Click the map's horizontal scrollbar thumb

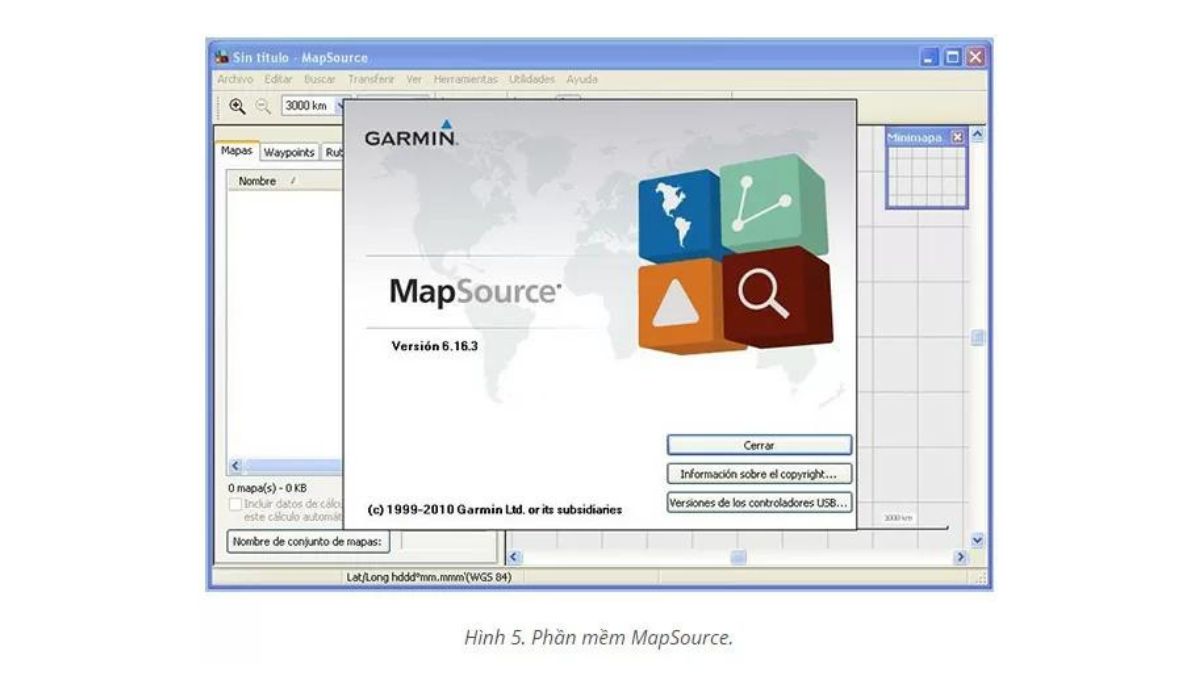pos(738,557)
